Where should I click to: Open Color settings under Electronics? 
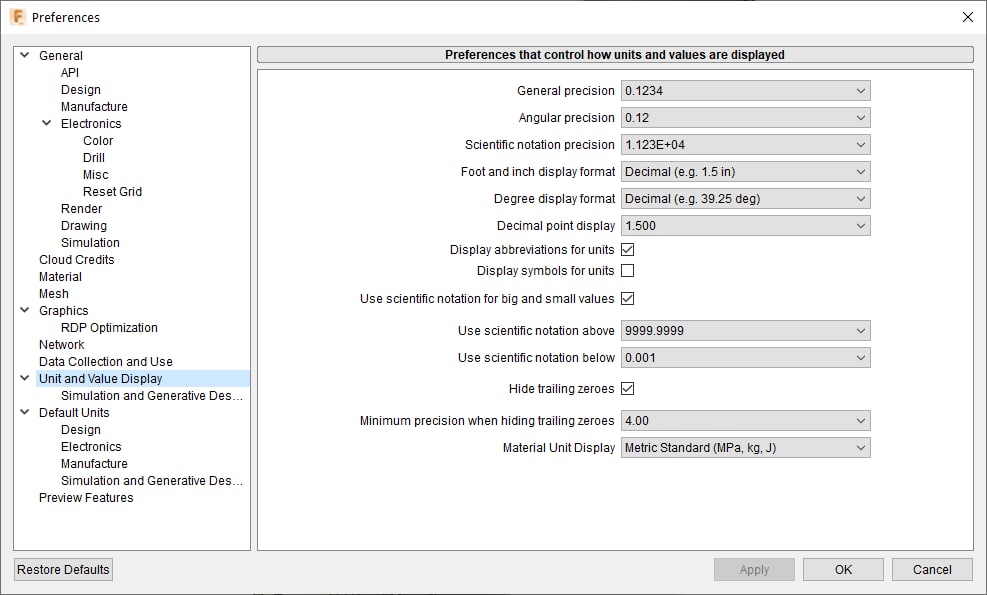[x=98, y=140]
